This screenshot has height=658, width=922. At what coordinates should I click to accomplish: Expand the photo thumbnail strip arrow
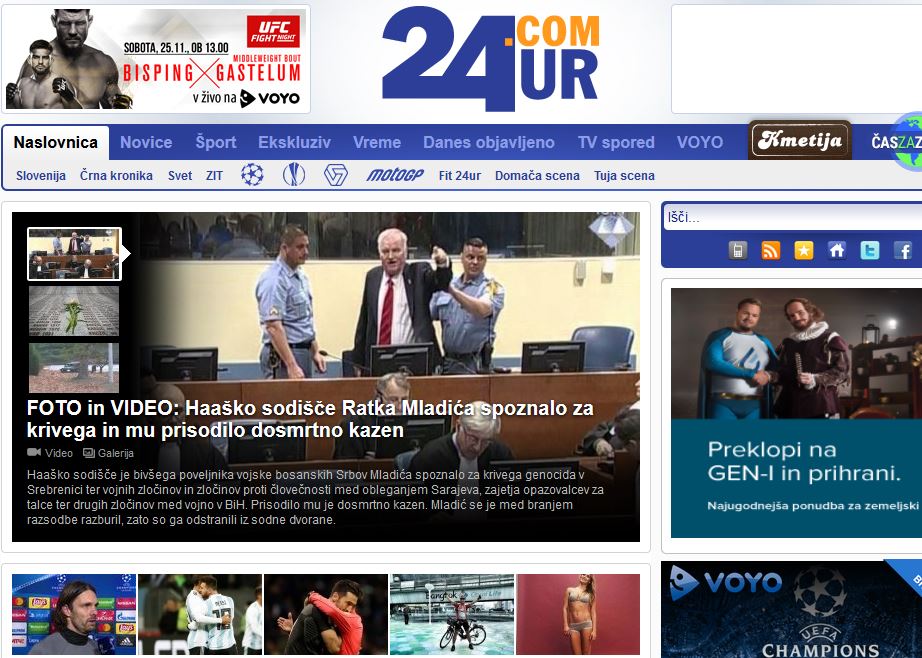(x=126, y=254)
